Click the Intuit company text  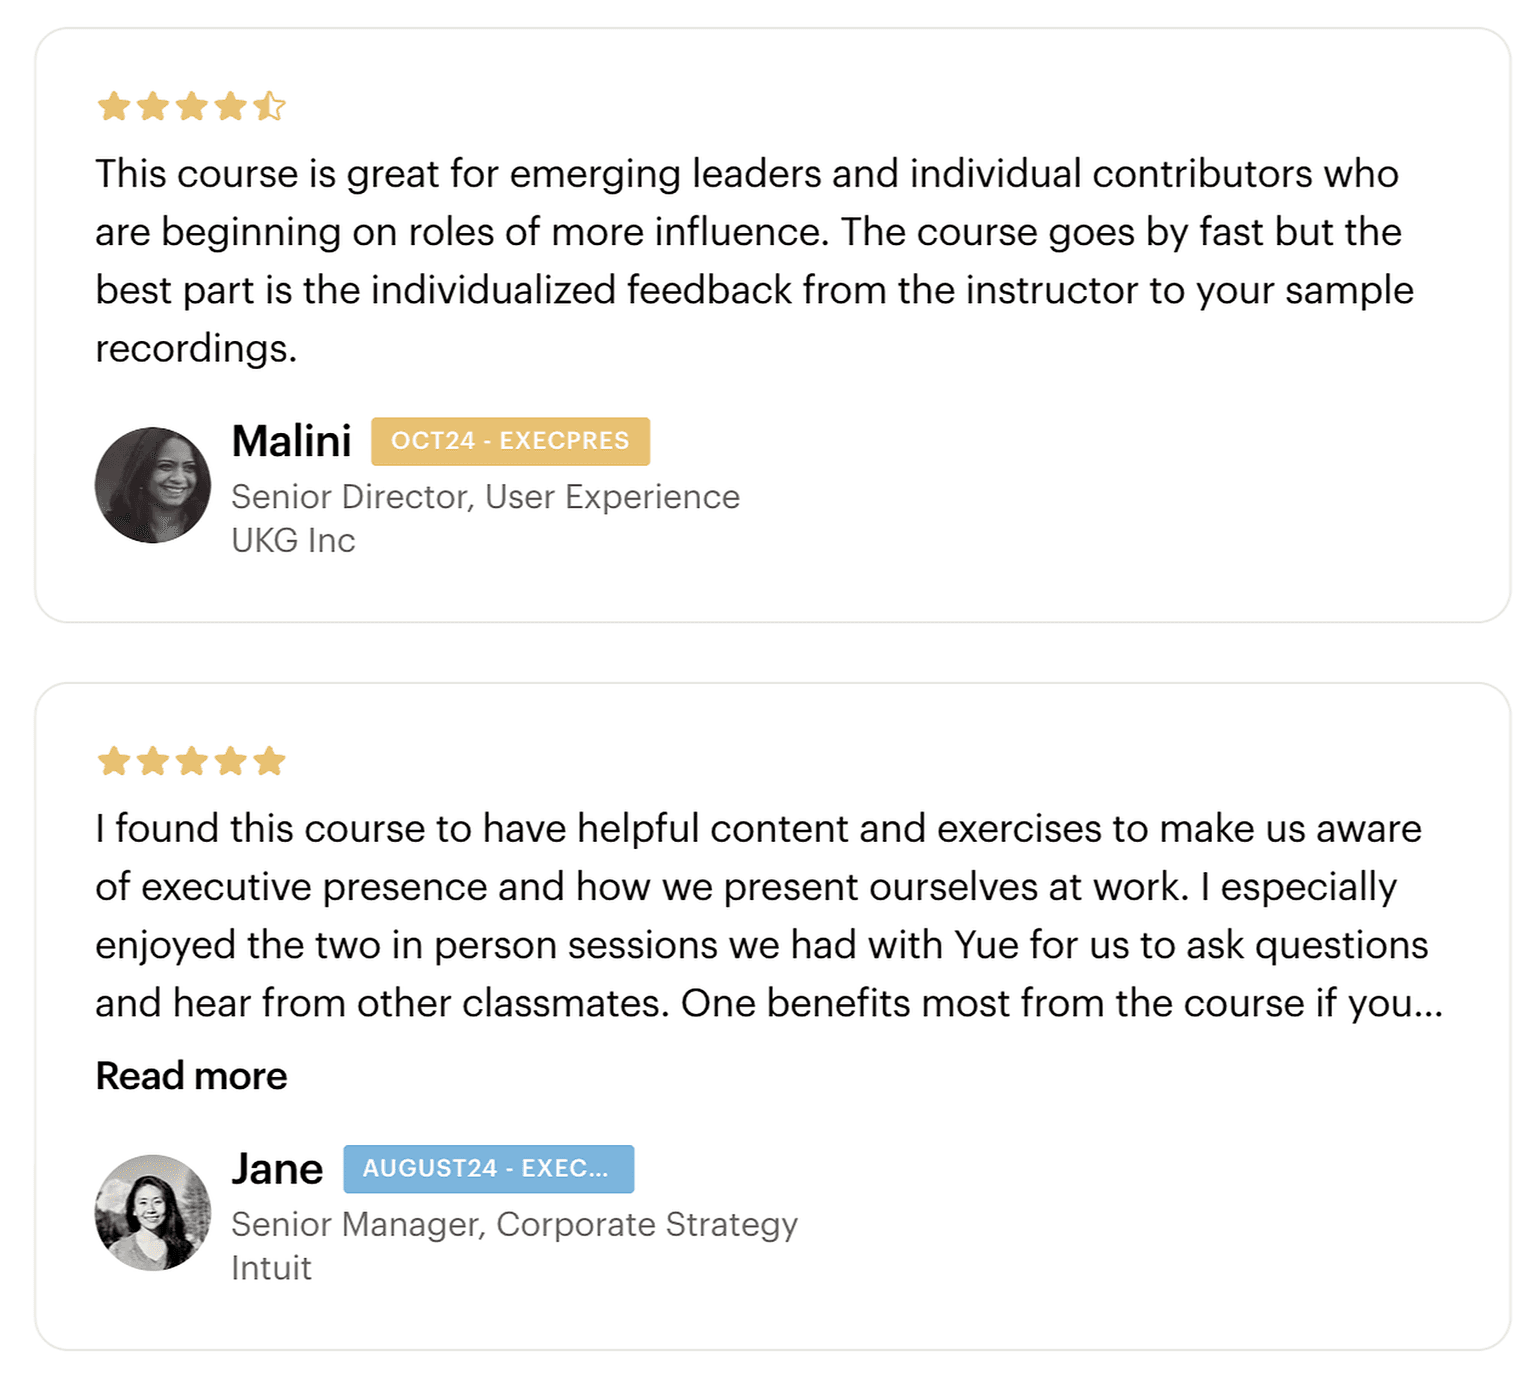[271, 1268]
